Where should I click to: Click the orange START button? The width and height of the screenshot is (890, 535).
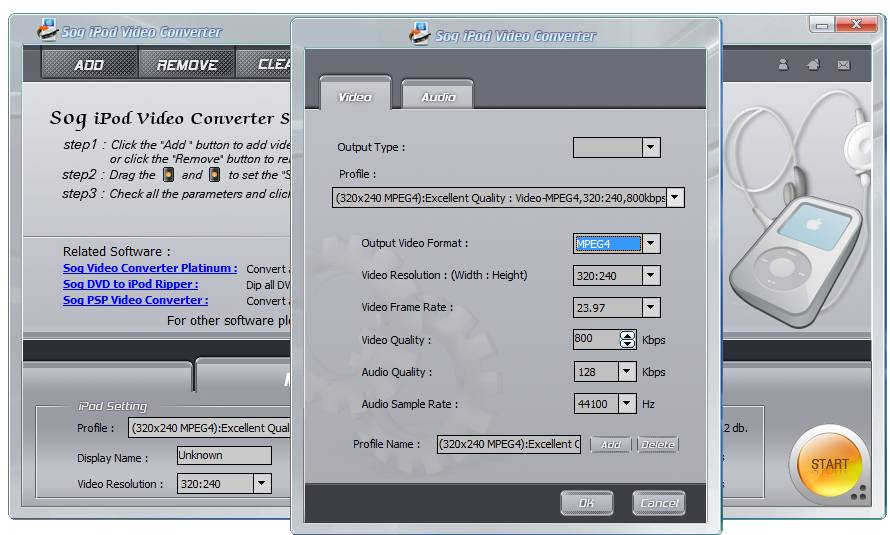[829, 464]
